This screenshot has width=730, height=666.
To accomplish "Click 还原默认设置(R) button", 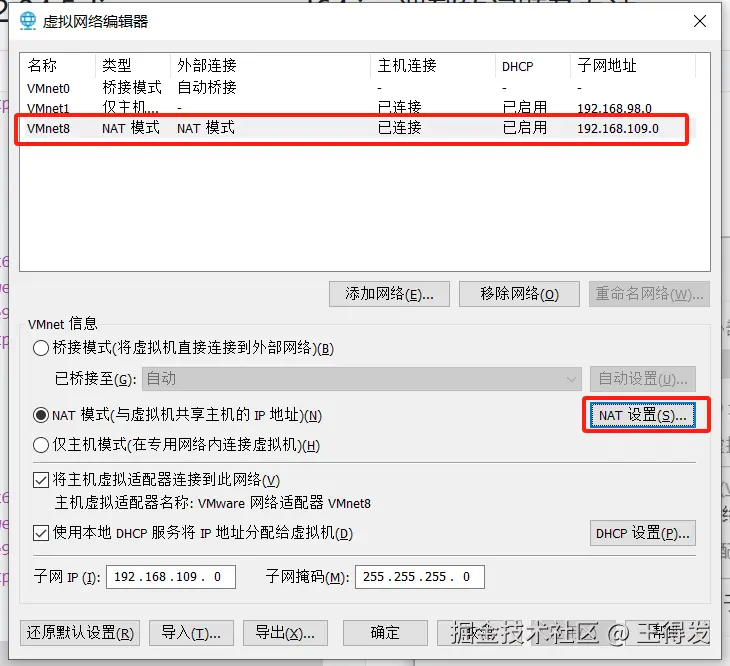I will point(80,633).
